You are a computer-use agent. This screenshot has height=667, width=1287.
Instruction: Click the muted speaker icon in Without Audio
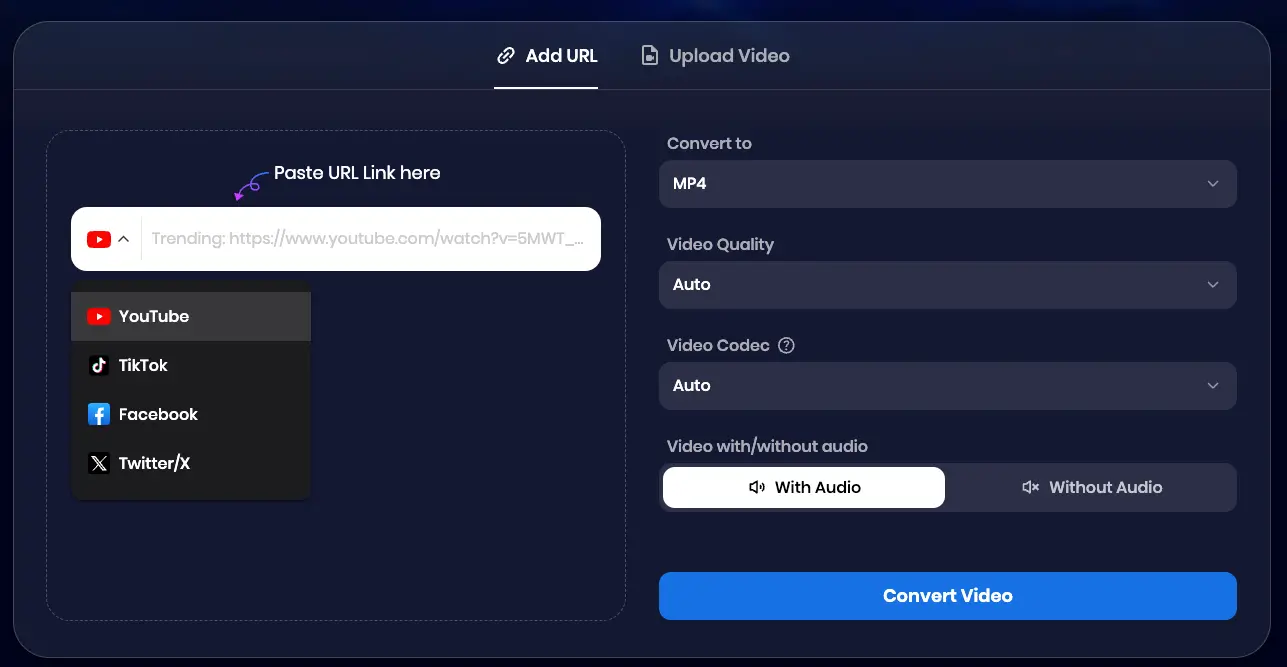click(x=1030, y=488)
